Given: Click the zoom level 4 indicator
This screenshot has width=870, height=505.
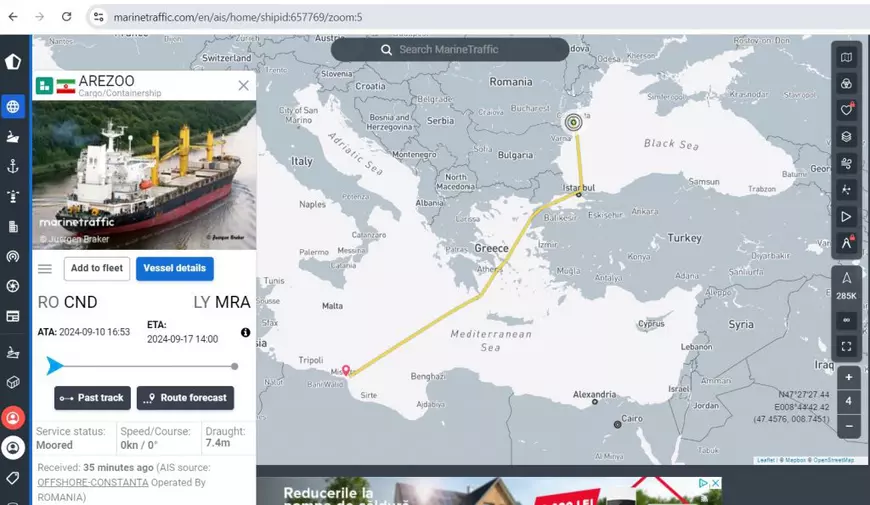Looking at the screenshot, I should [848, 402].
